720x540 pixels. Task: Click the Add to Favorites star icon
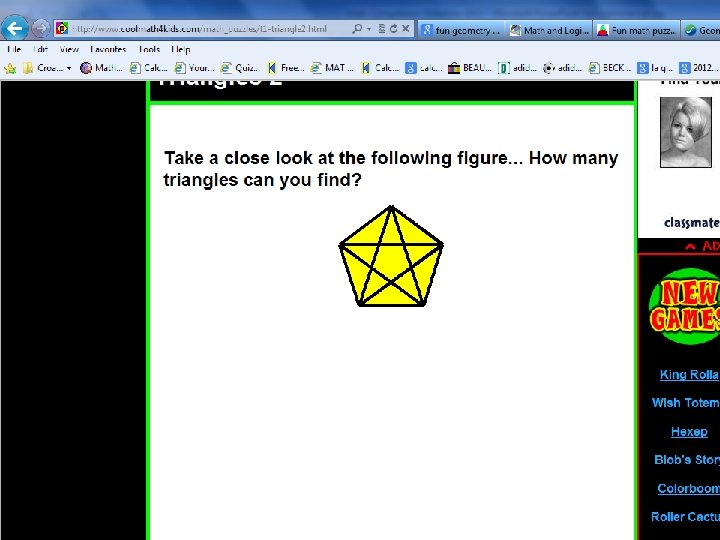[10, 68]
